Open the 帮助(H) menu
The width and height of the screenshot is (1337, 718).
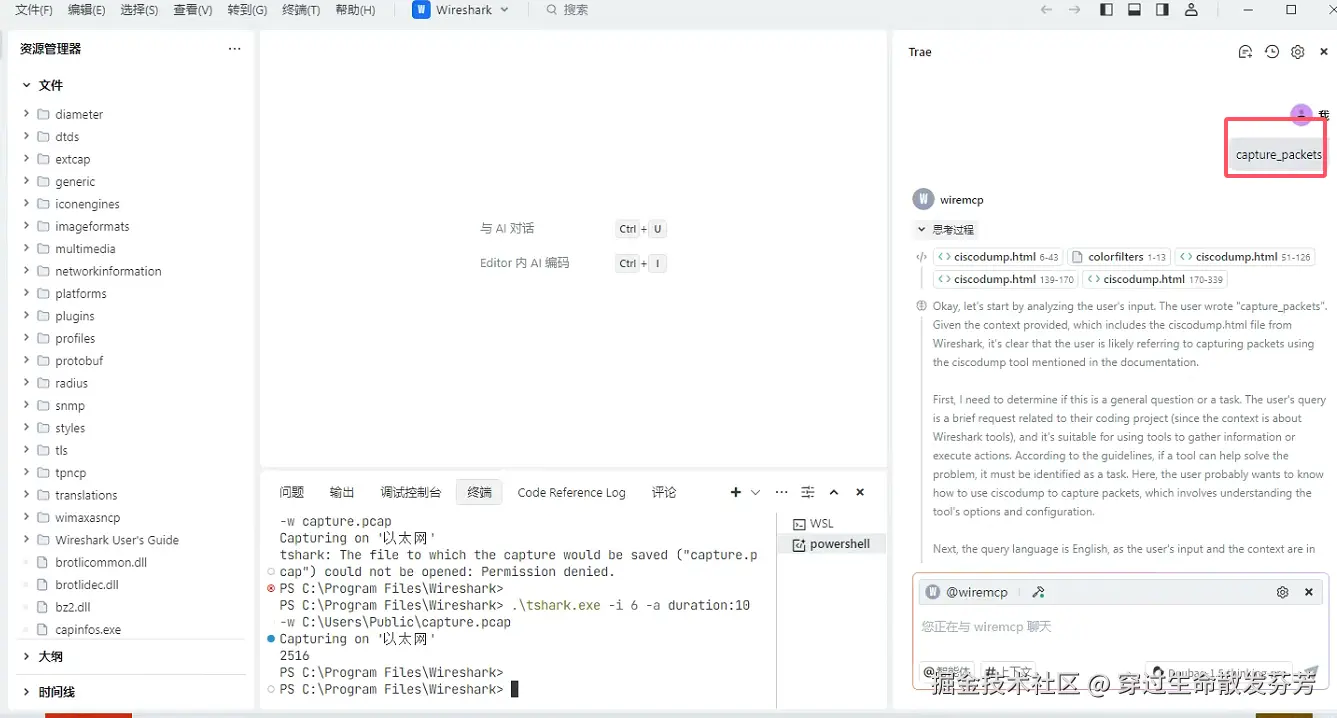point(355,10)
